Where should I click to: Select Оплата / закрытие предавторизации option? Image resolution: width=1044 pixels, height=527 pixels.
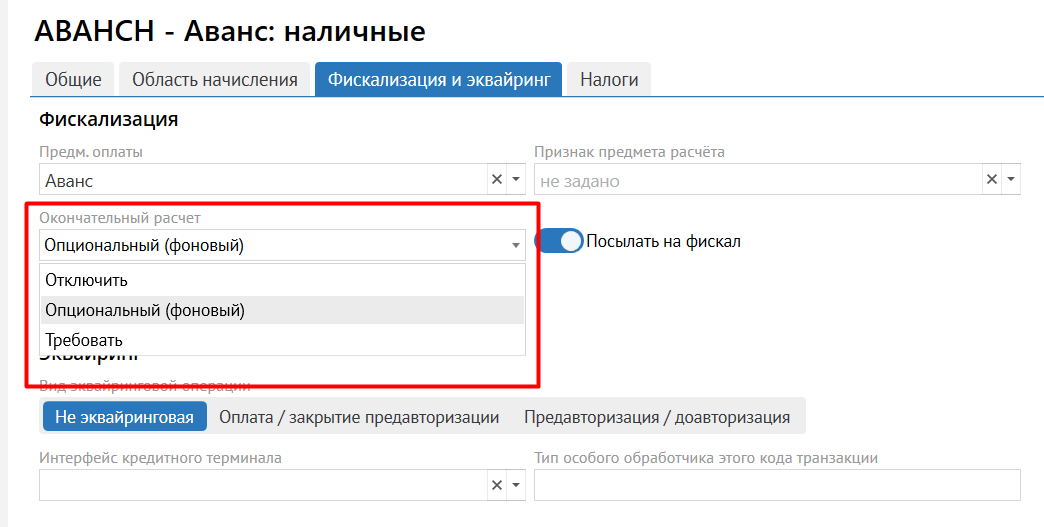359,417
